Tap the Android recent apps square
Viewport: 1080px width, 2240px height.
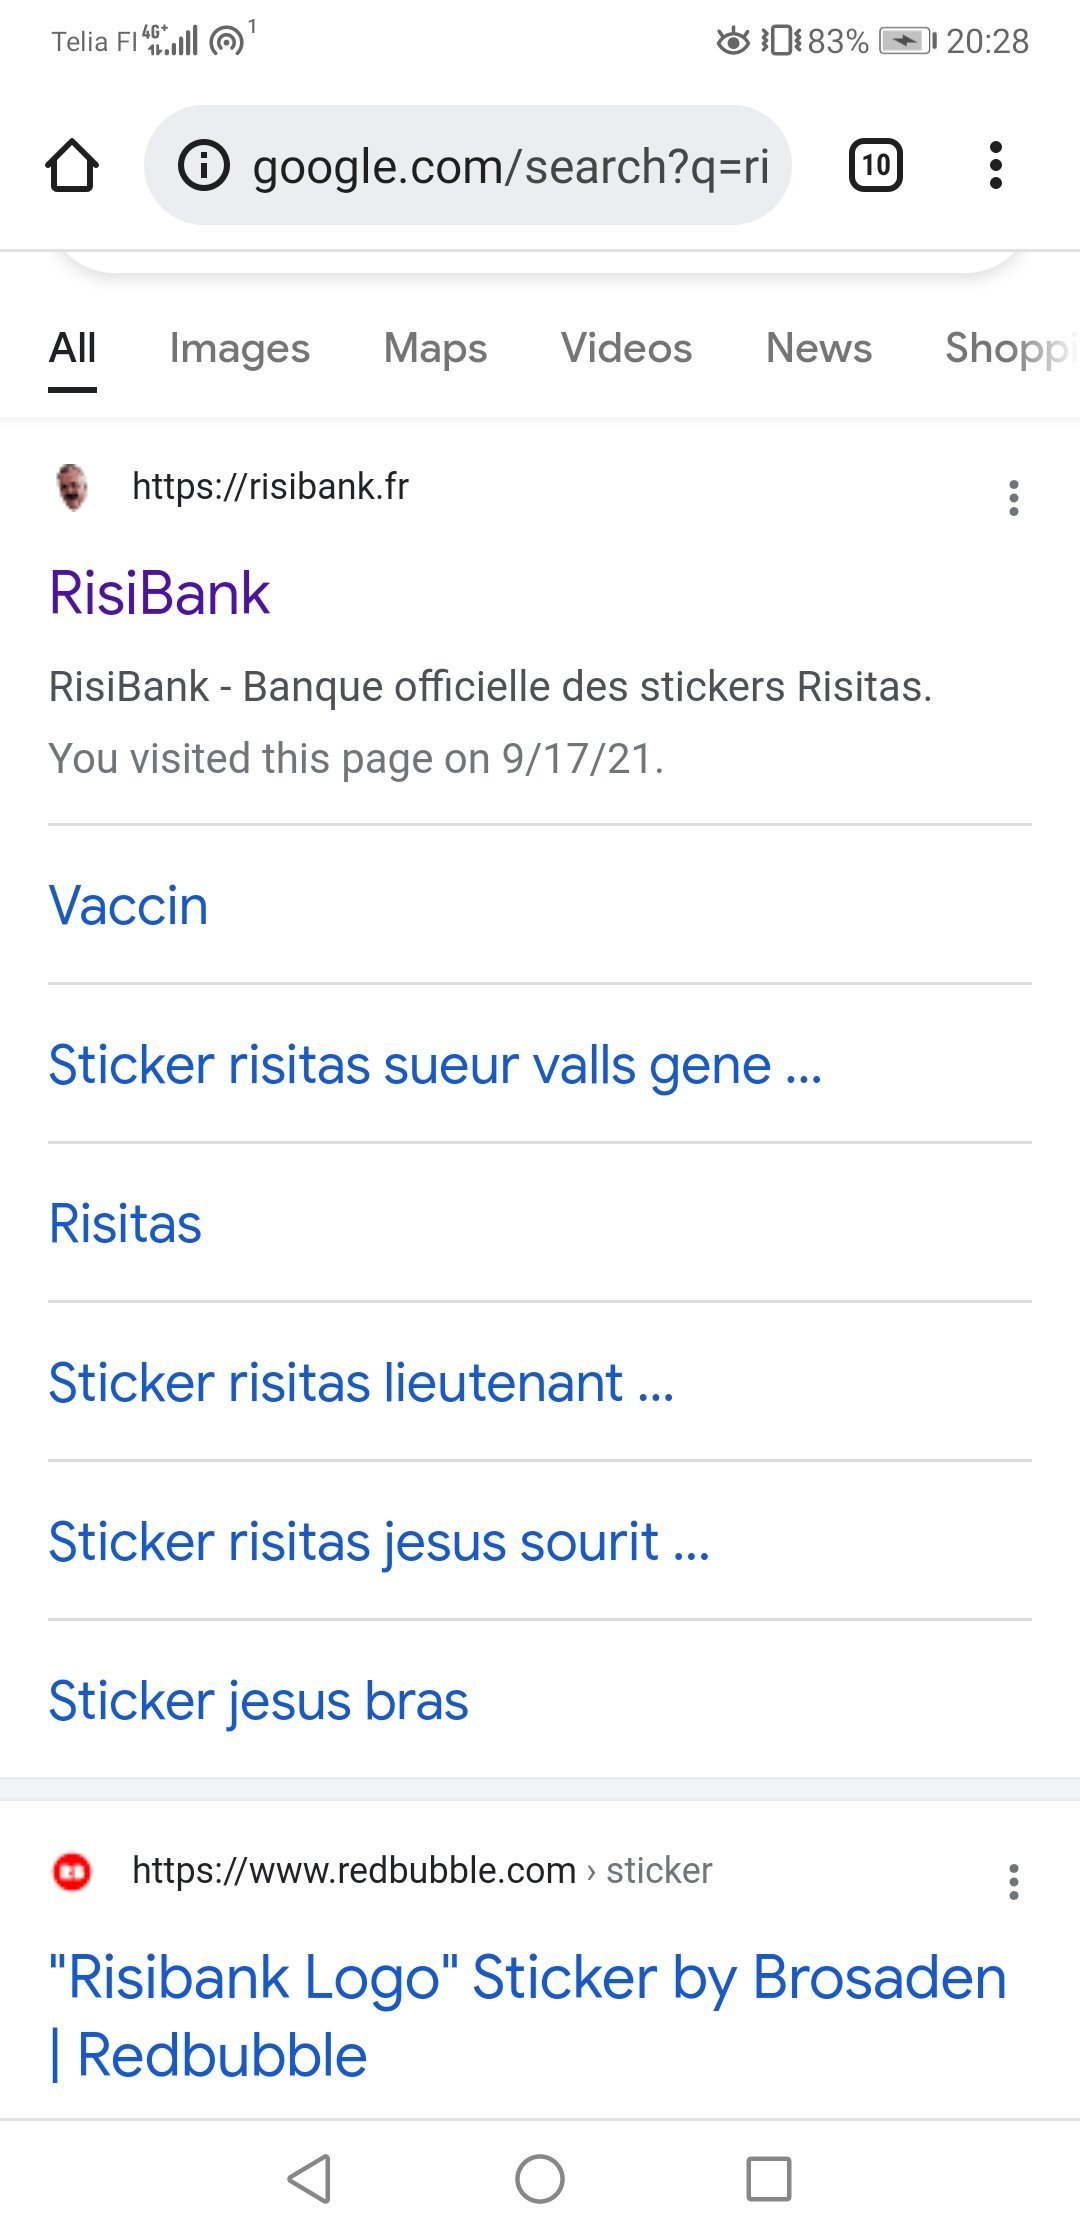coord(768,2178)
